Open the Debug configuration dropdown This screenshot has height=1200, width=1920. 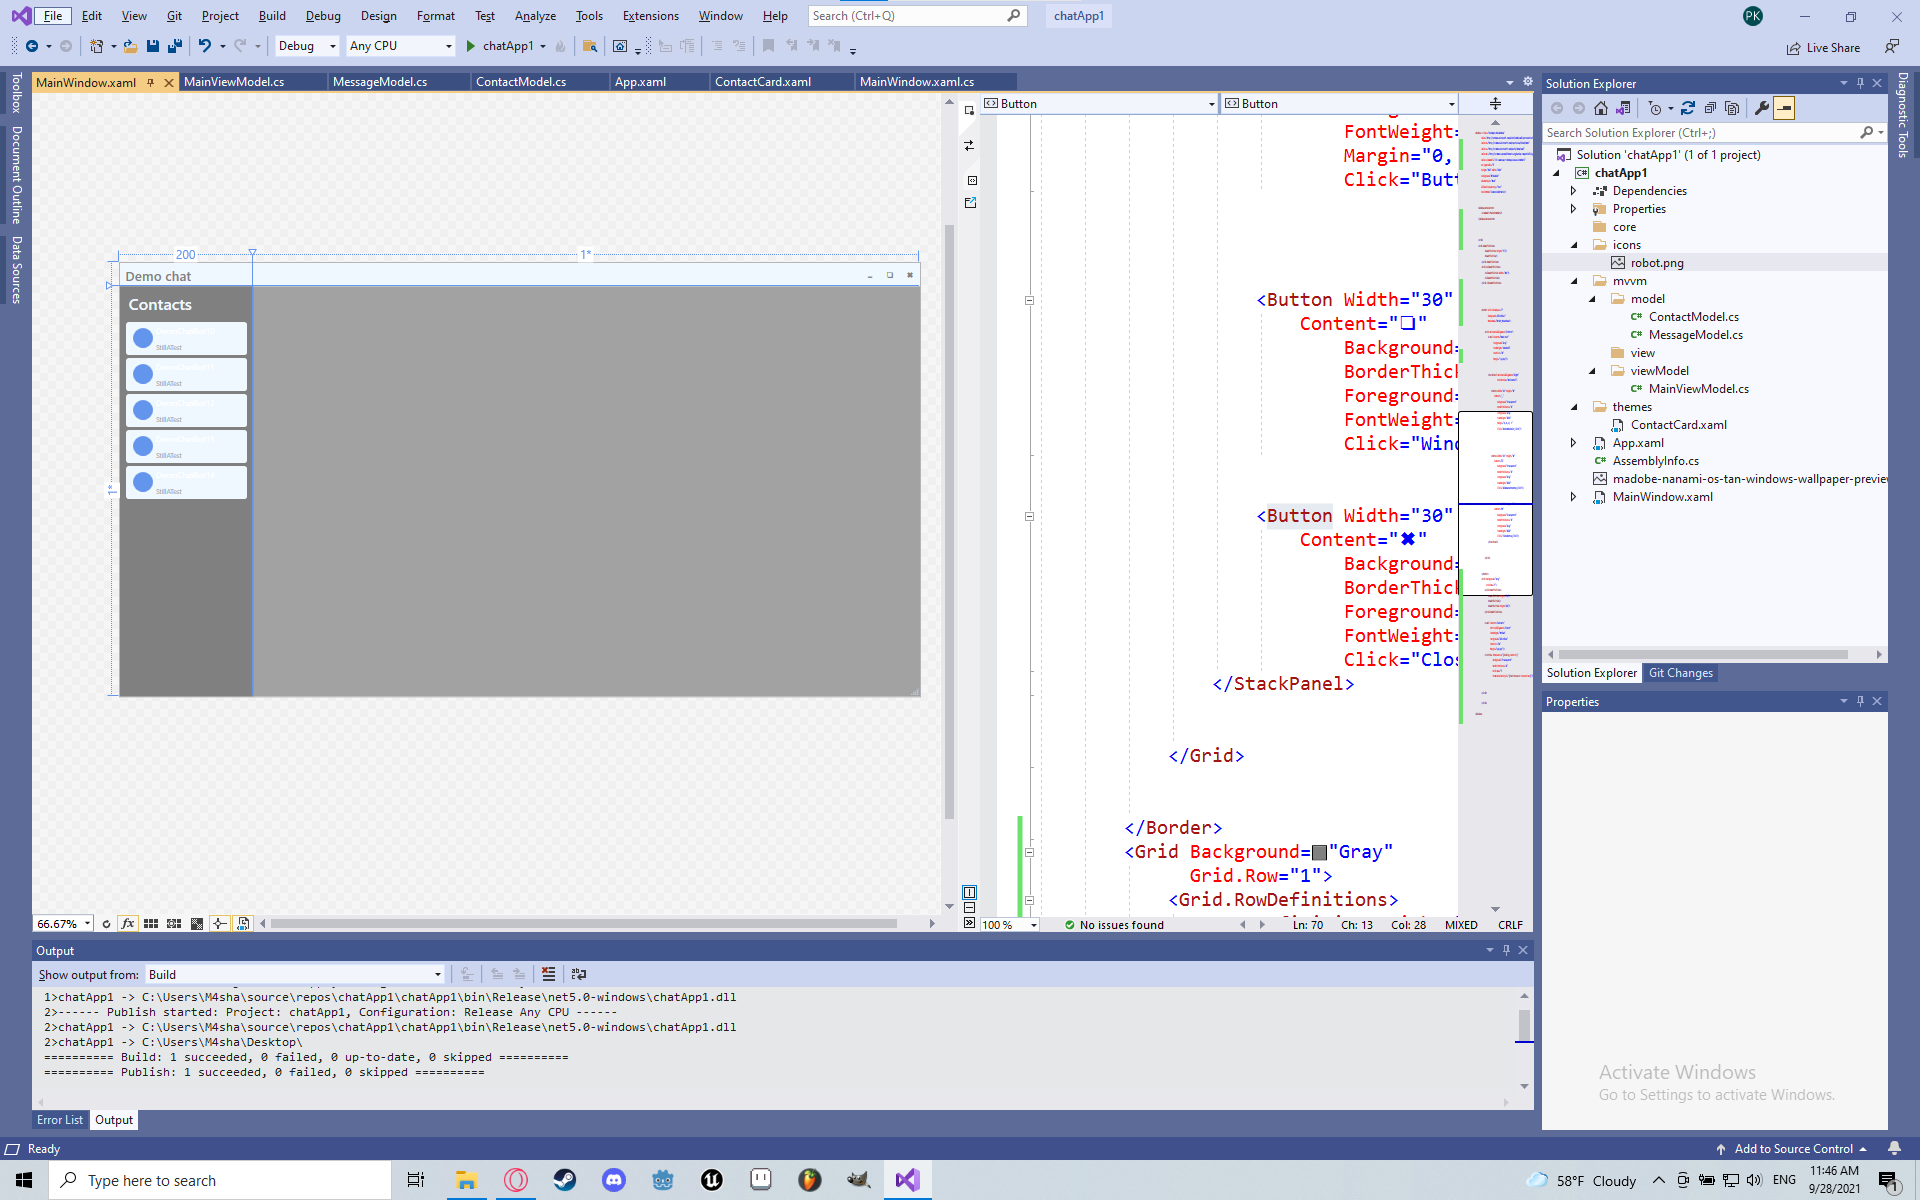[x=331, y=46]
